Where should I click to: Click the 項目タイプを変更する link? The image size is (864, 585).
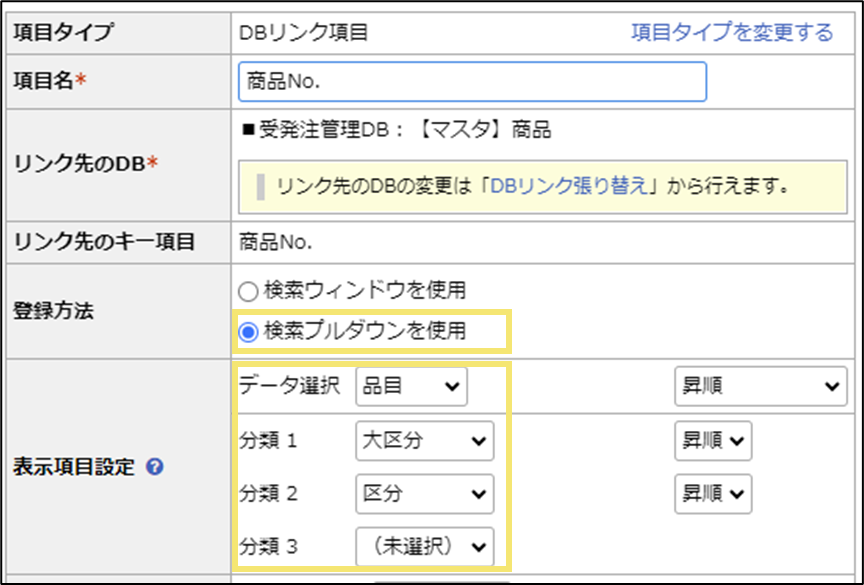coord(732,33)
